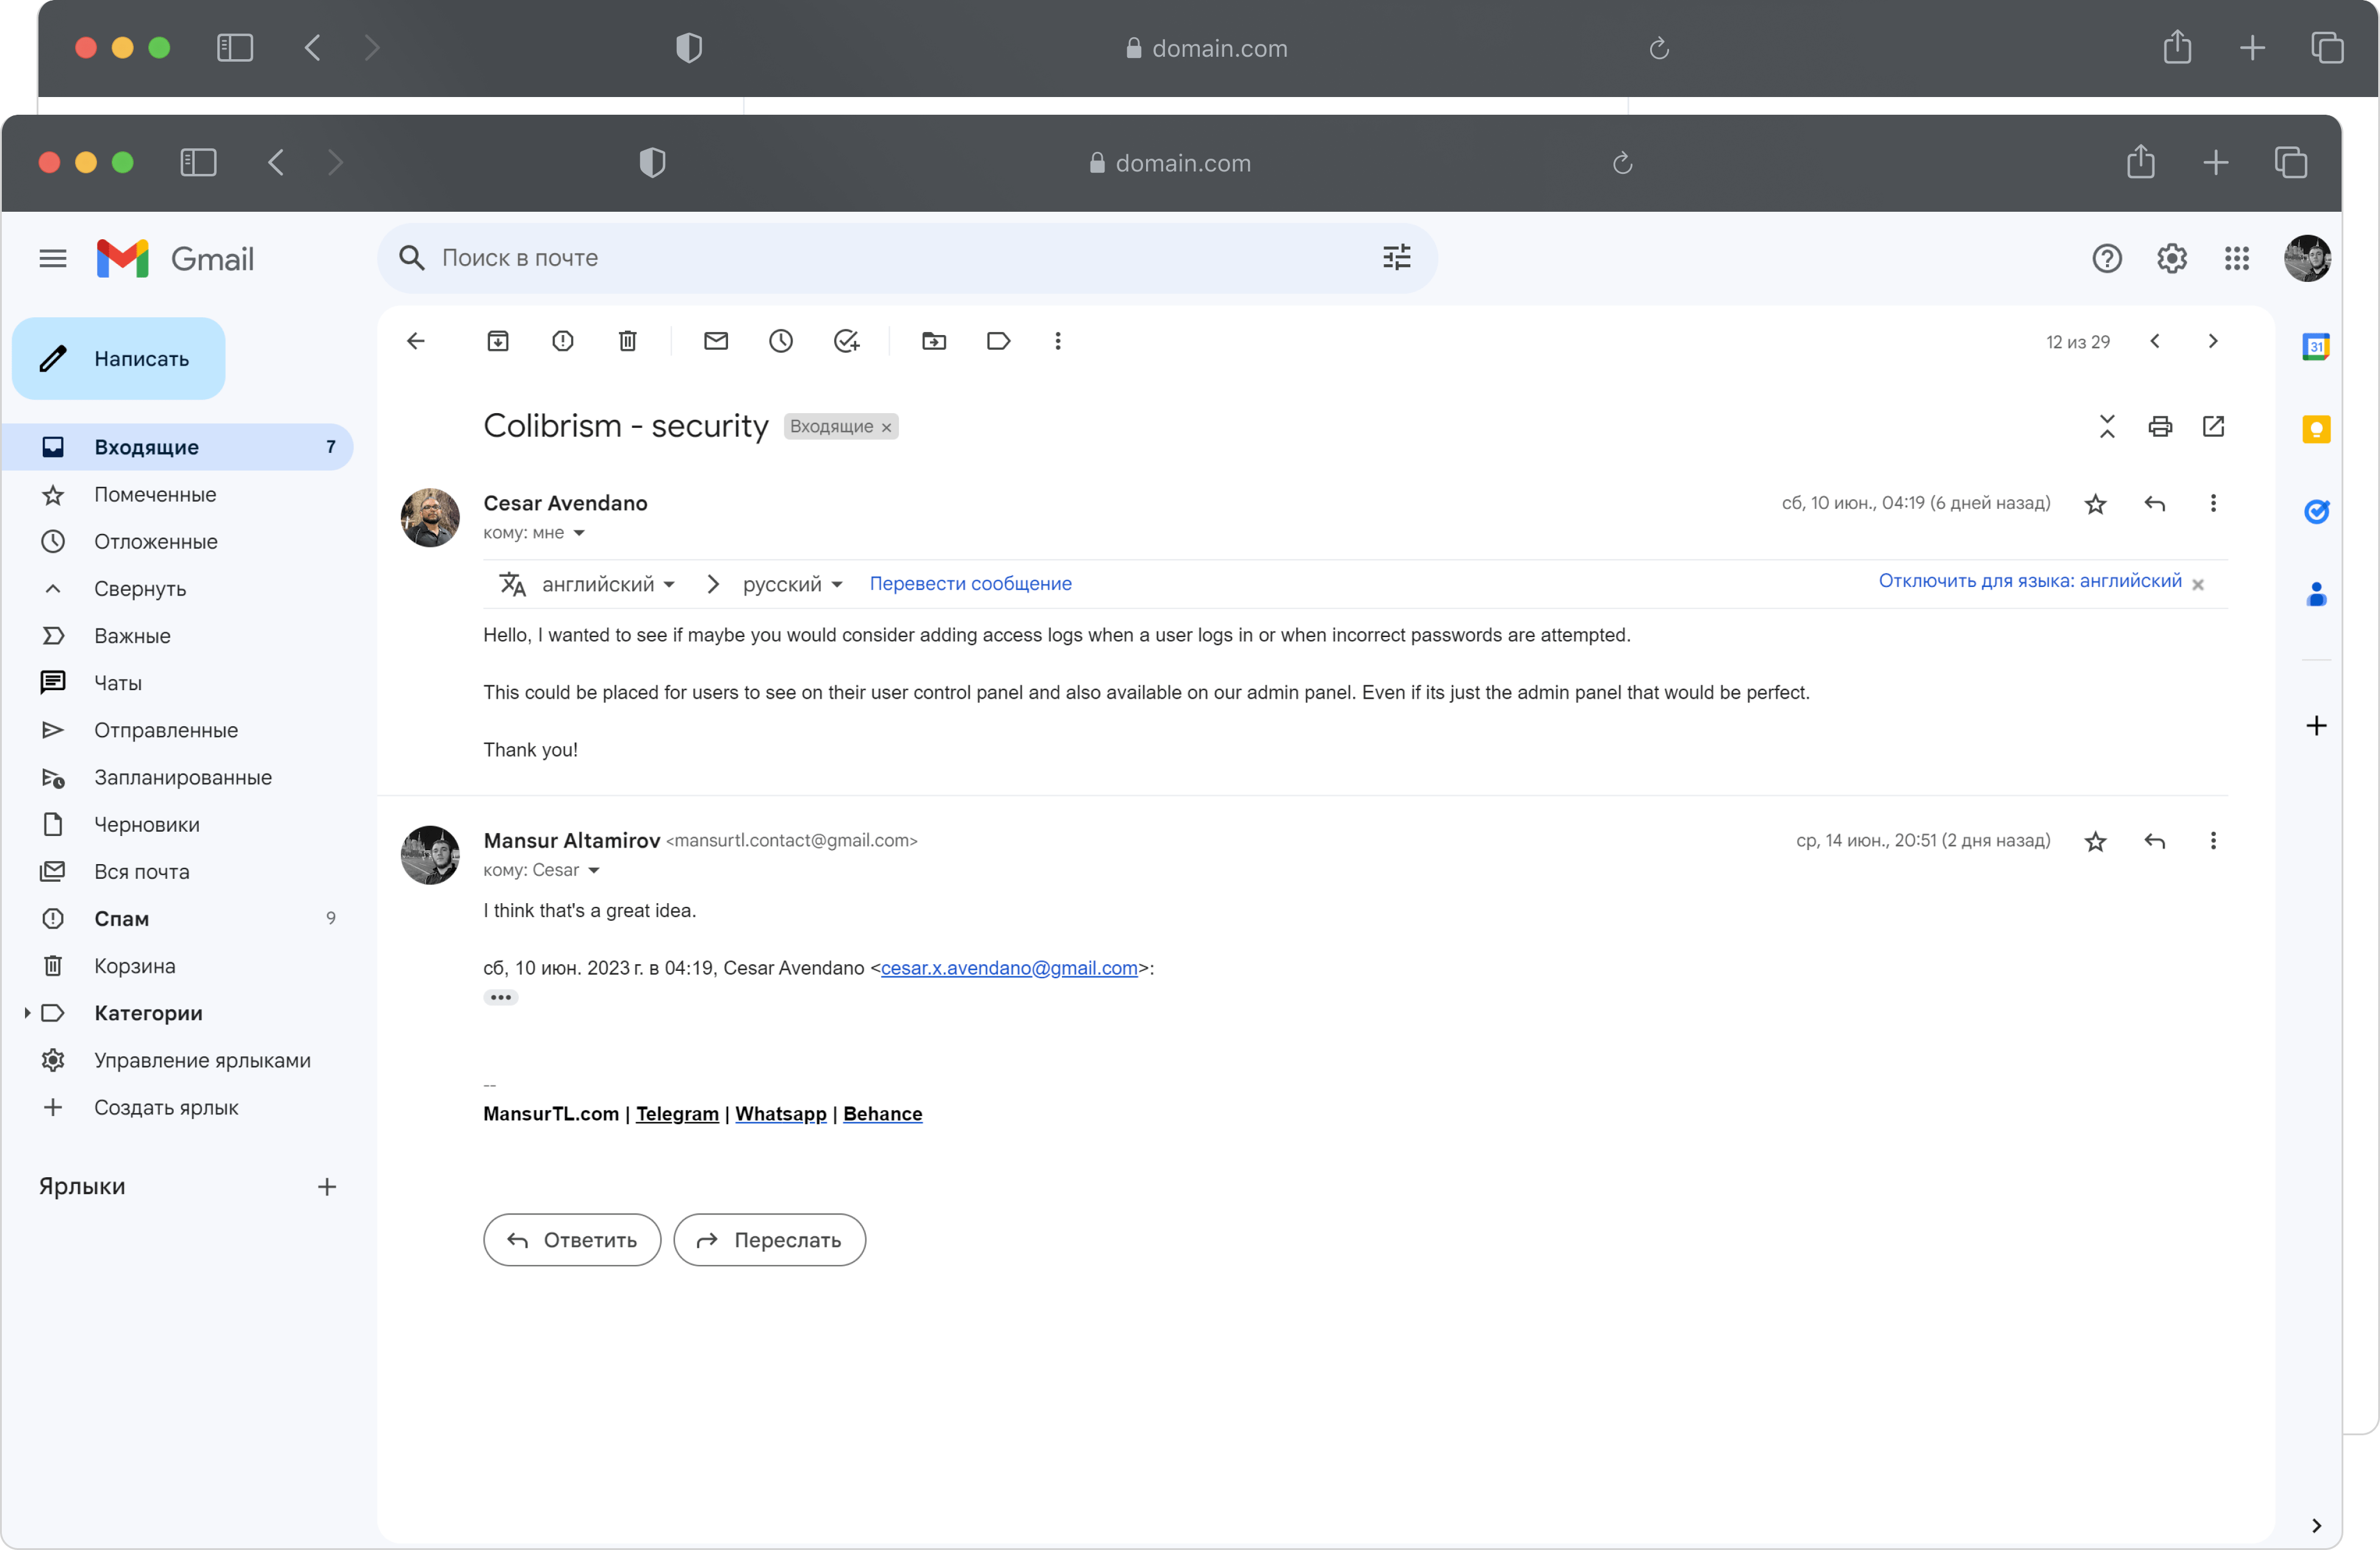Compose a new email with Написать

[118, 359]
